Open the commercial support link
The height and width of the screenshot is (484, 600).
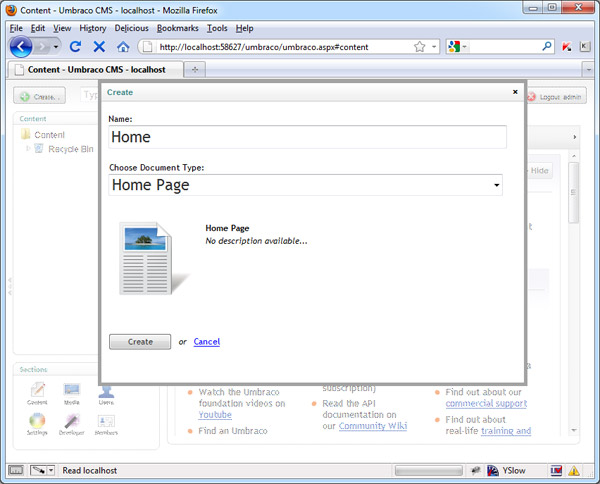(486, 403)
